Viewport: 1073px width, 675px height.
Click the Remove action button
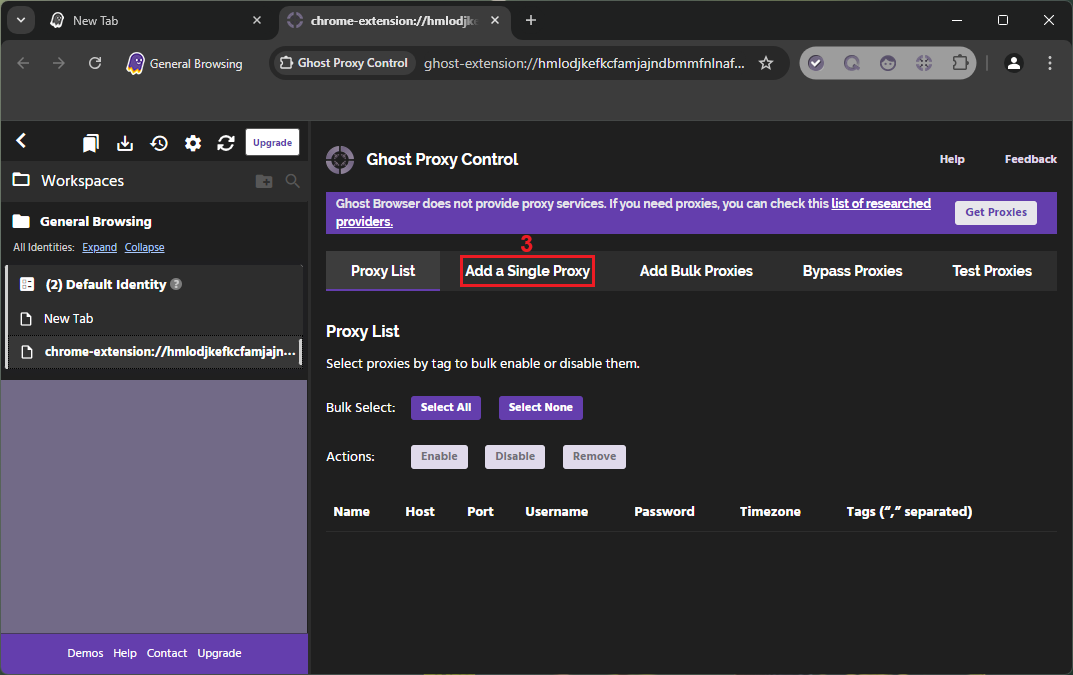click(594, 457)
